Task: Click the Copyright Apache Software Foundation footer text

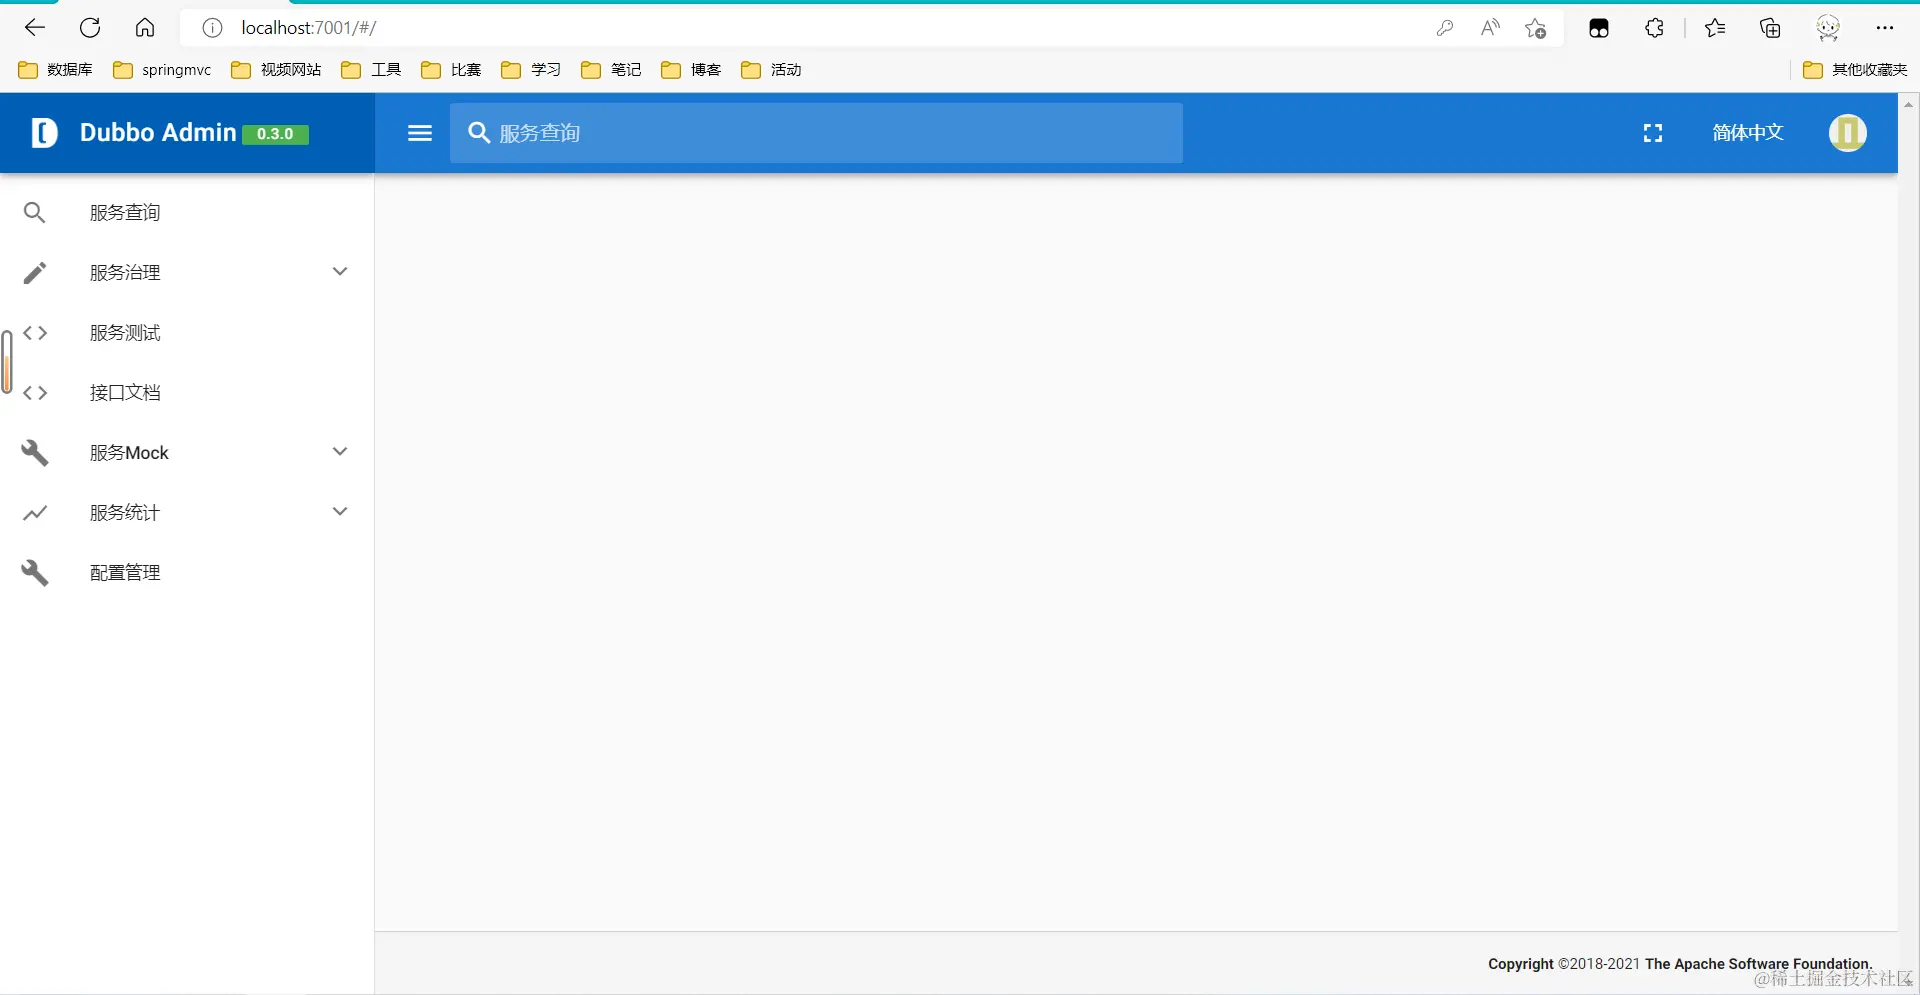Action: [x=1680, y=964]
